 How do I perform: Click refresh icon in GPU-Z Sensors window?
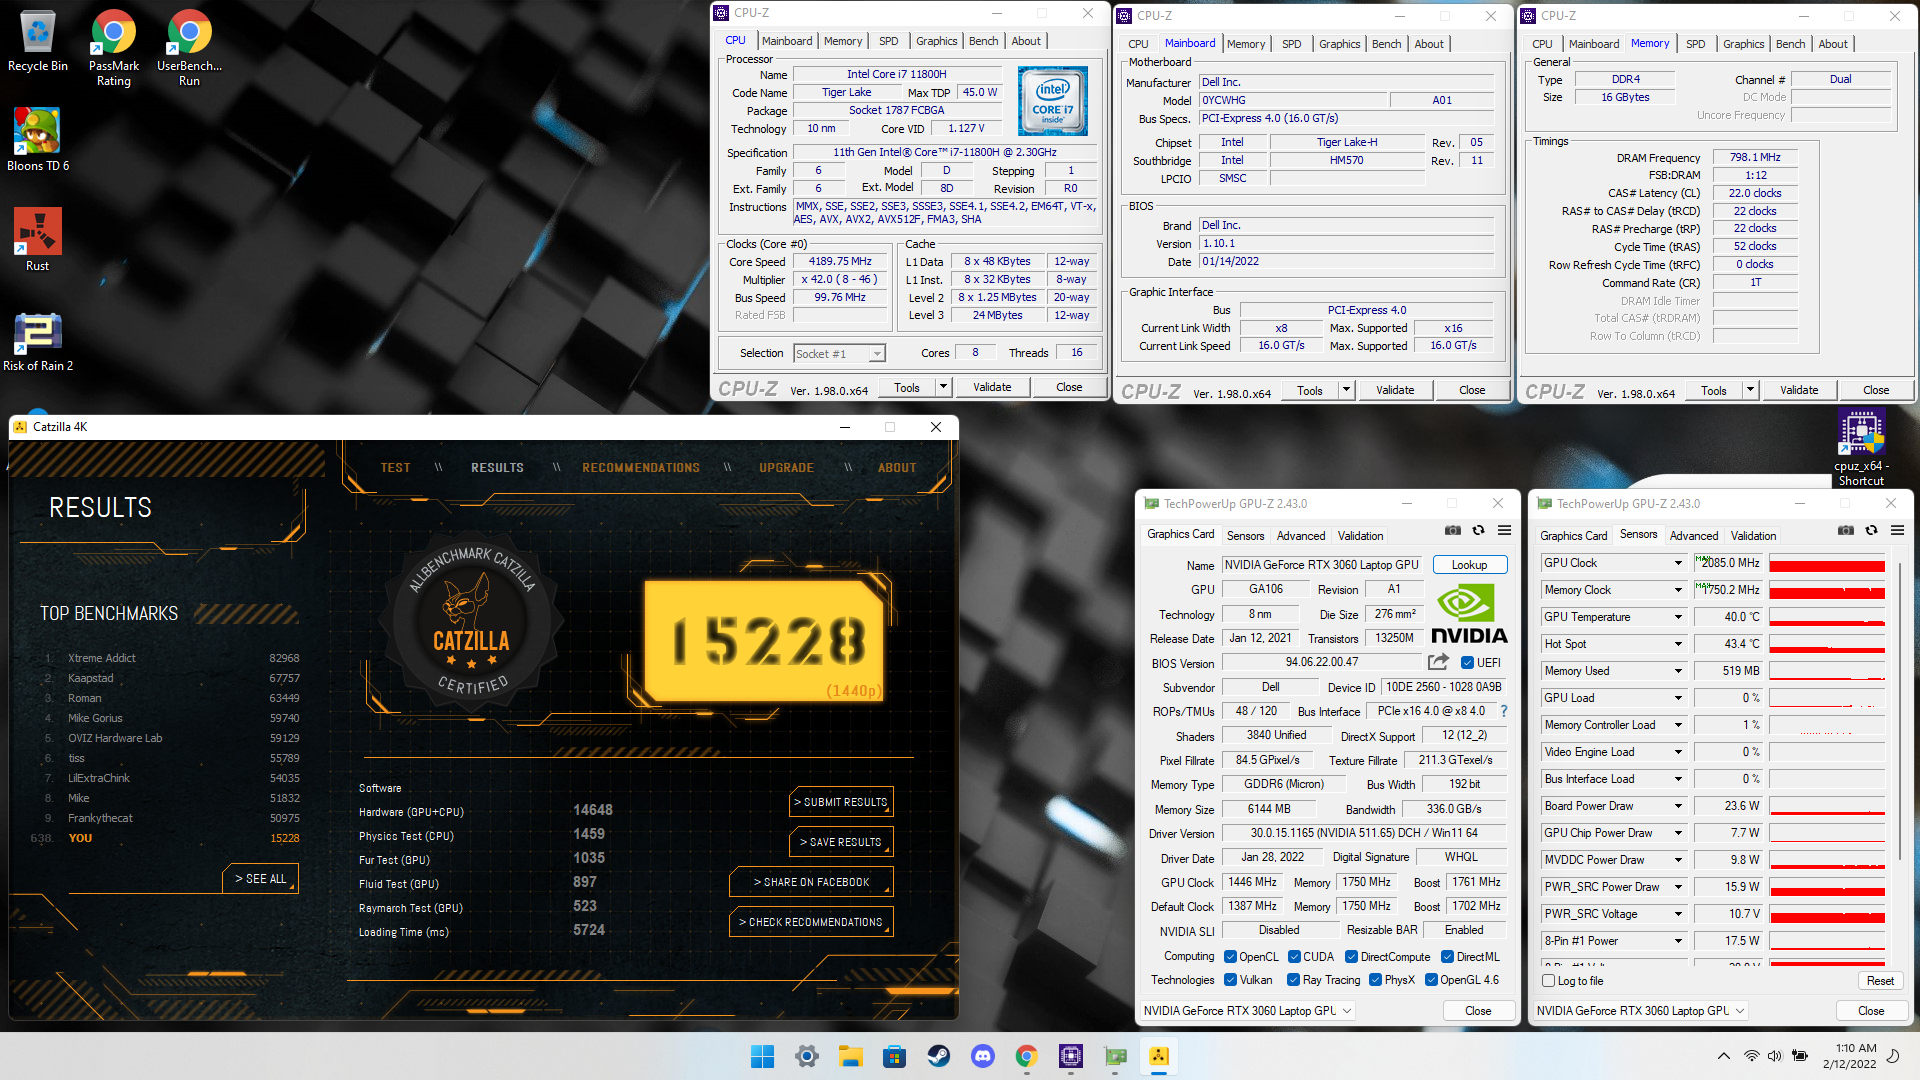[x=1871, y=531]
